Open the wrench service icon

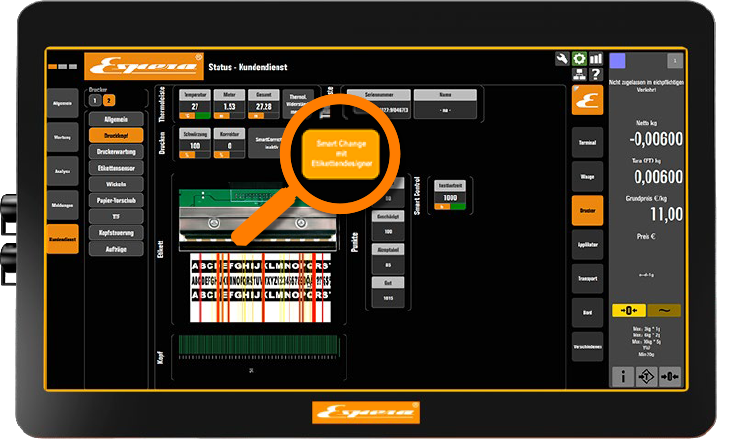click(562, 59)
